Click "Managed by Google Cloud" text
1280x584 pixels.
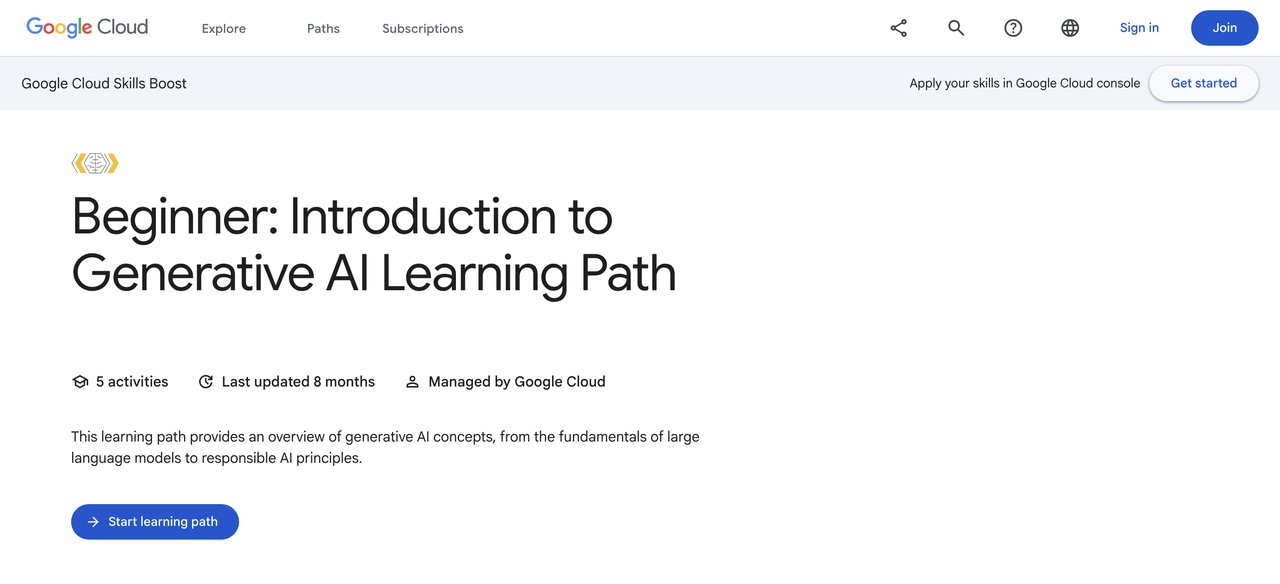point(517,382)
